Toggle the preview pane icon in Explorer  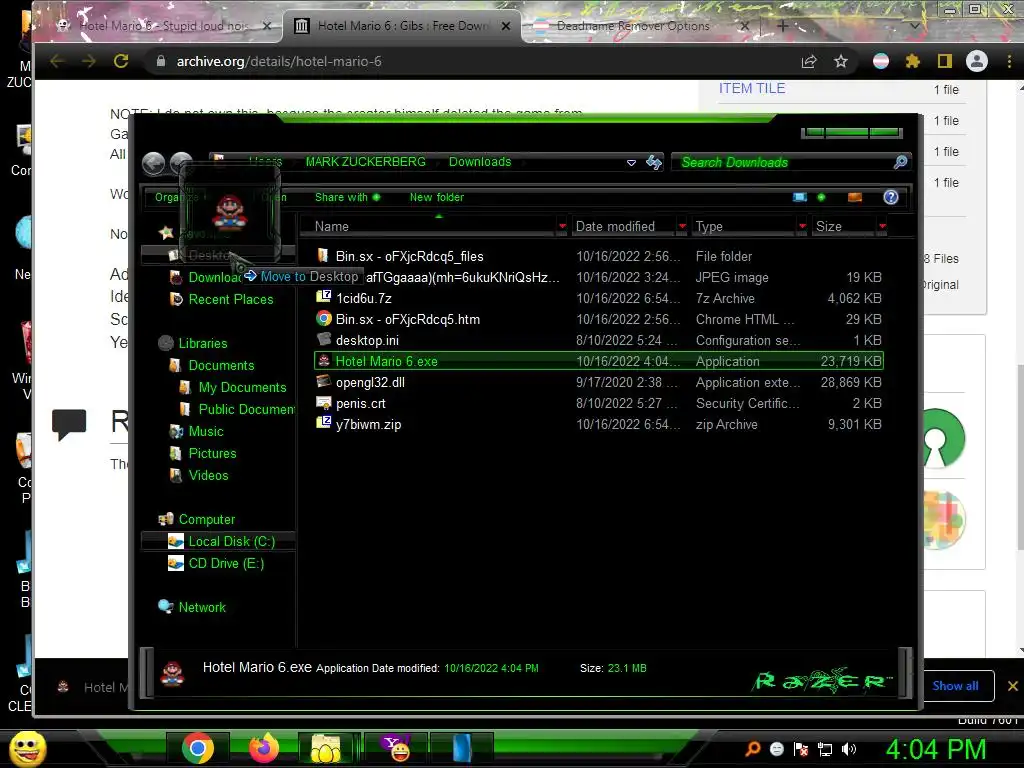pos(854,197)
